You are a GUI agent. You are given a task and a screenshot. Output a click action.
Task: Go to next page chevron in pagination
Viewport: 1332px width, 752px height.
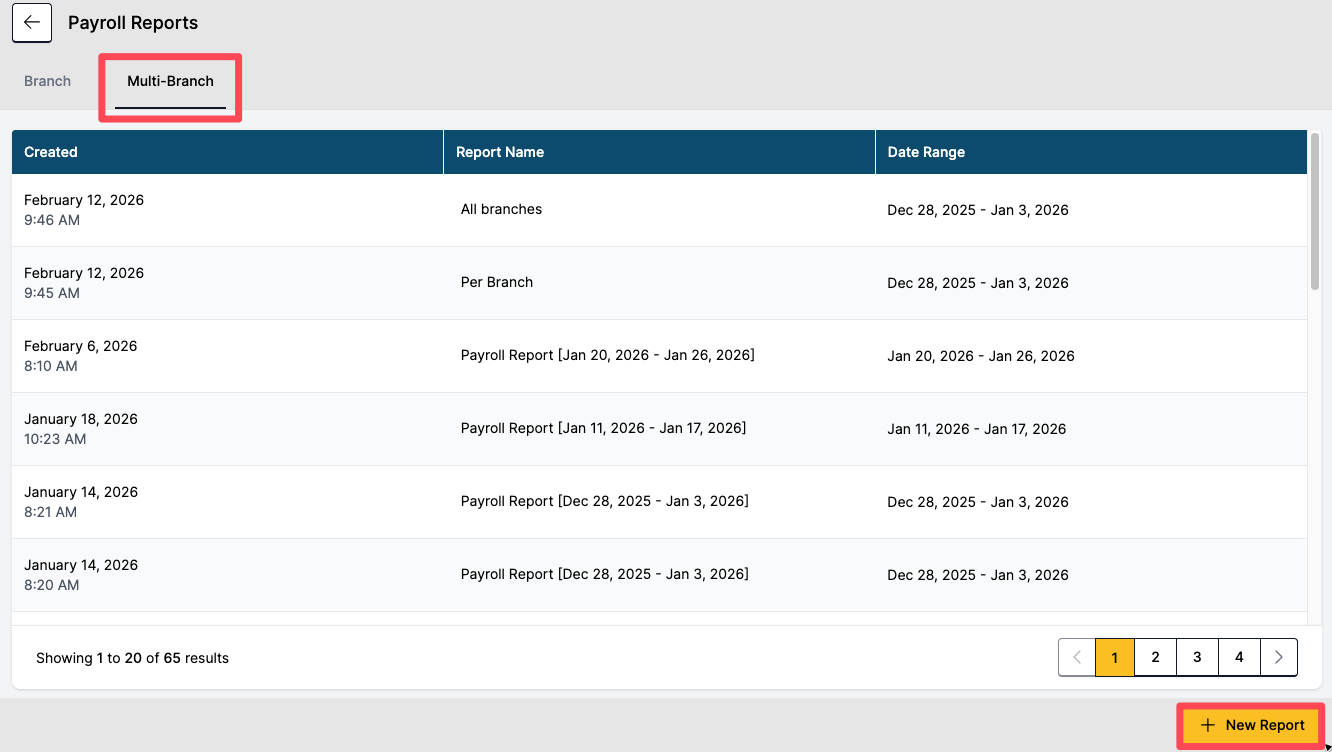pos(1278,657)
